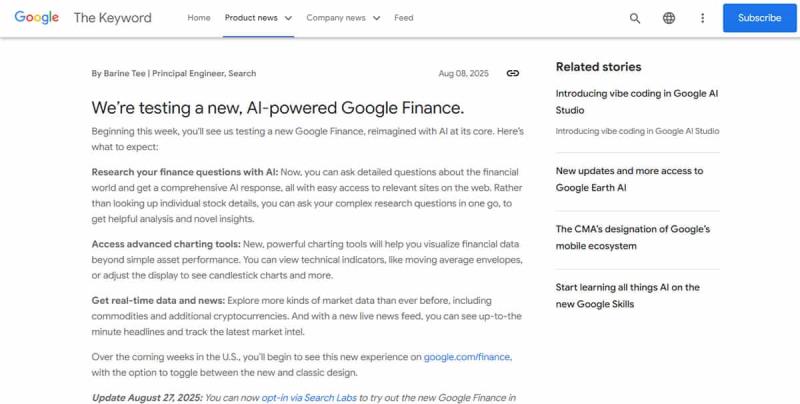Open New updates to Google Earth AI story

pyautogui.click(x=629, y=178)
